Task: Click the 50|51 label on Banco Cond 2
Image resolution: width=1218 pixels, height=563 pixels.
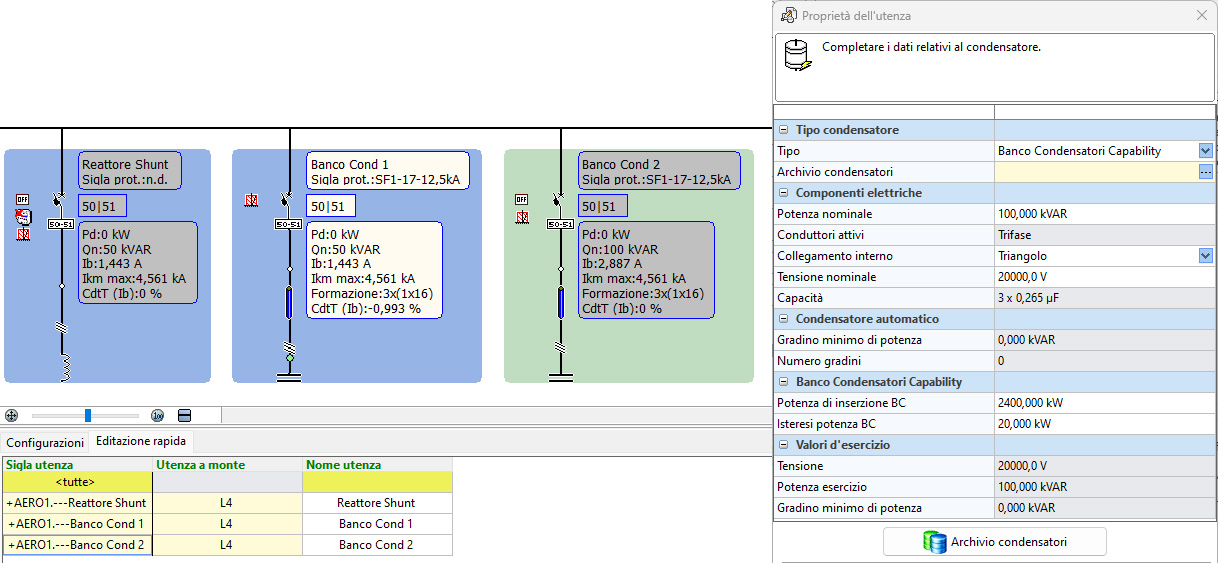Action: pyautogui.click(x=602, y=207)
